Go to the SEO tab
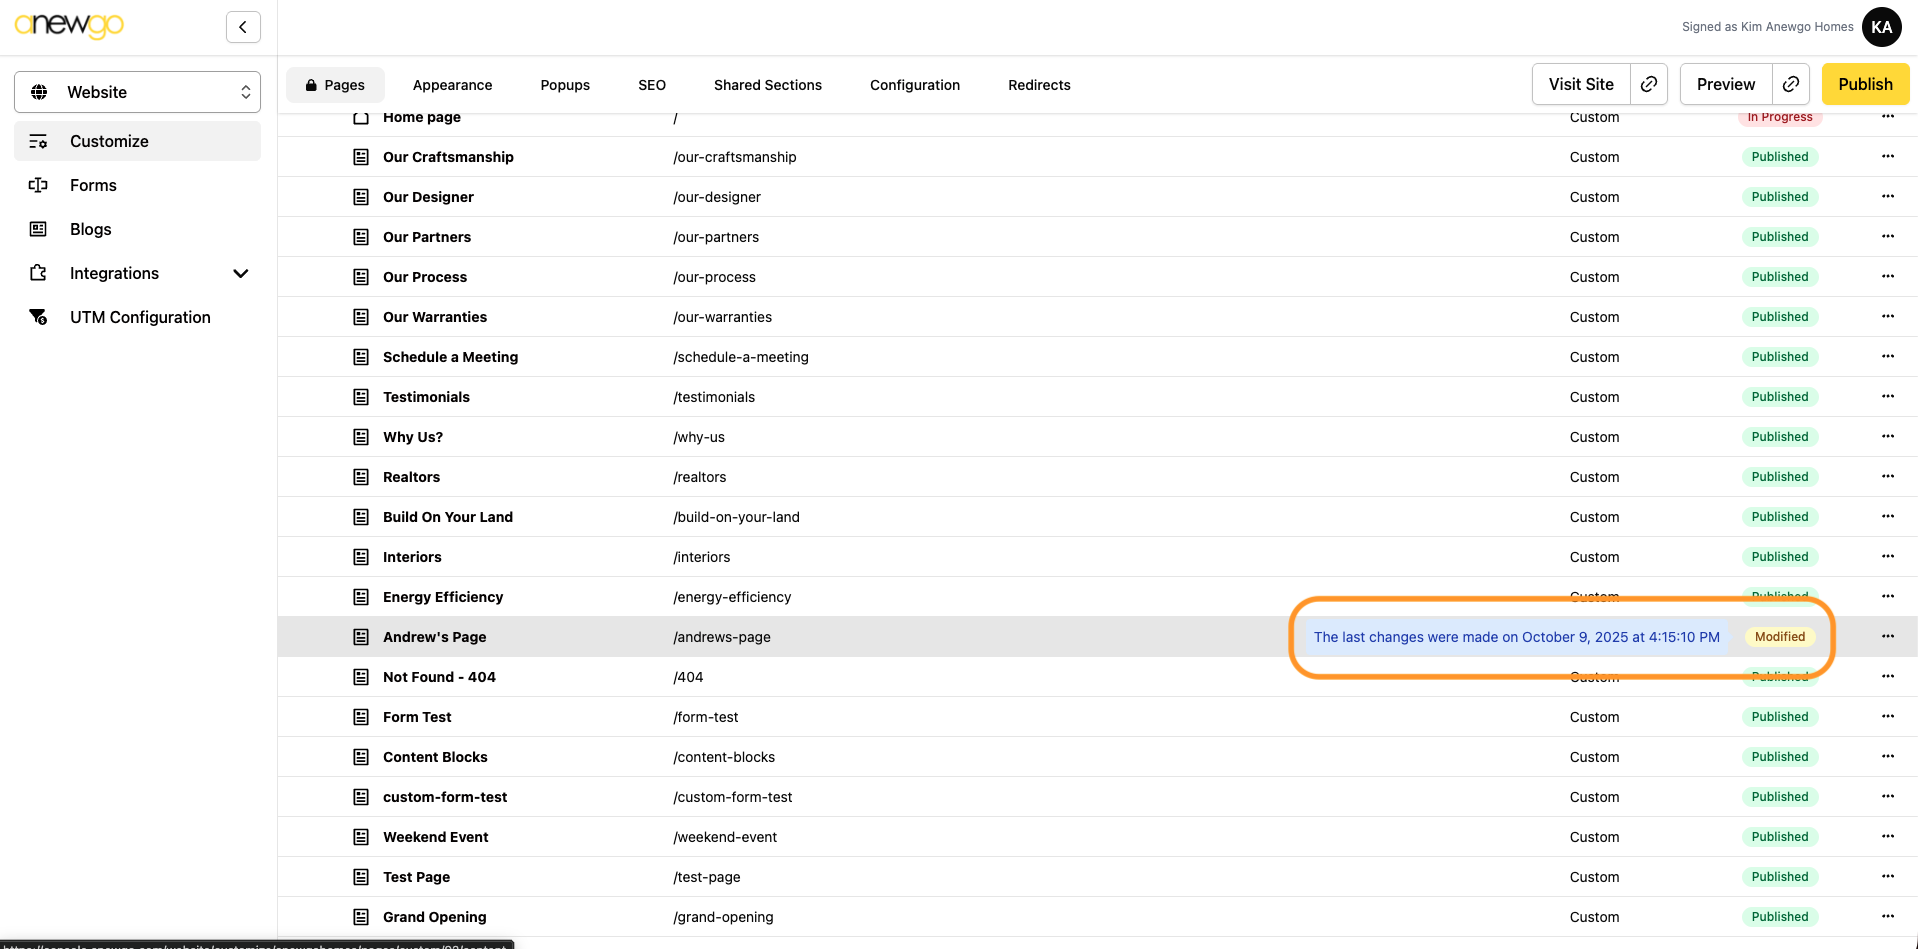 (x=651, y=85)
